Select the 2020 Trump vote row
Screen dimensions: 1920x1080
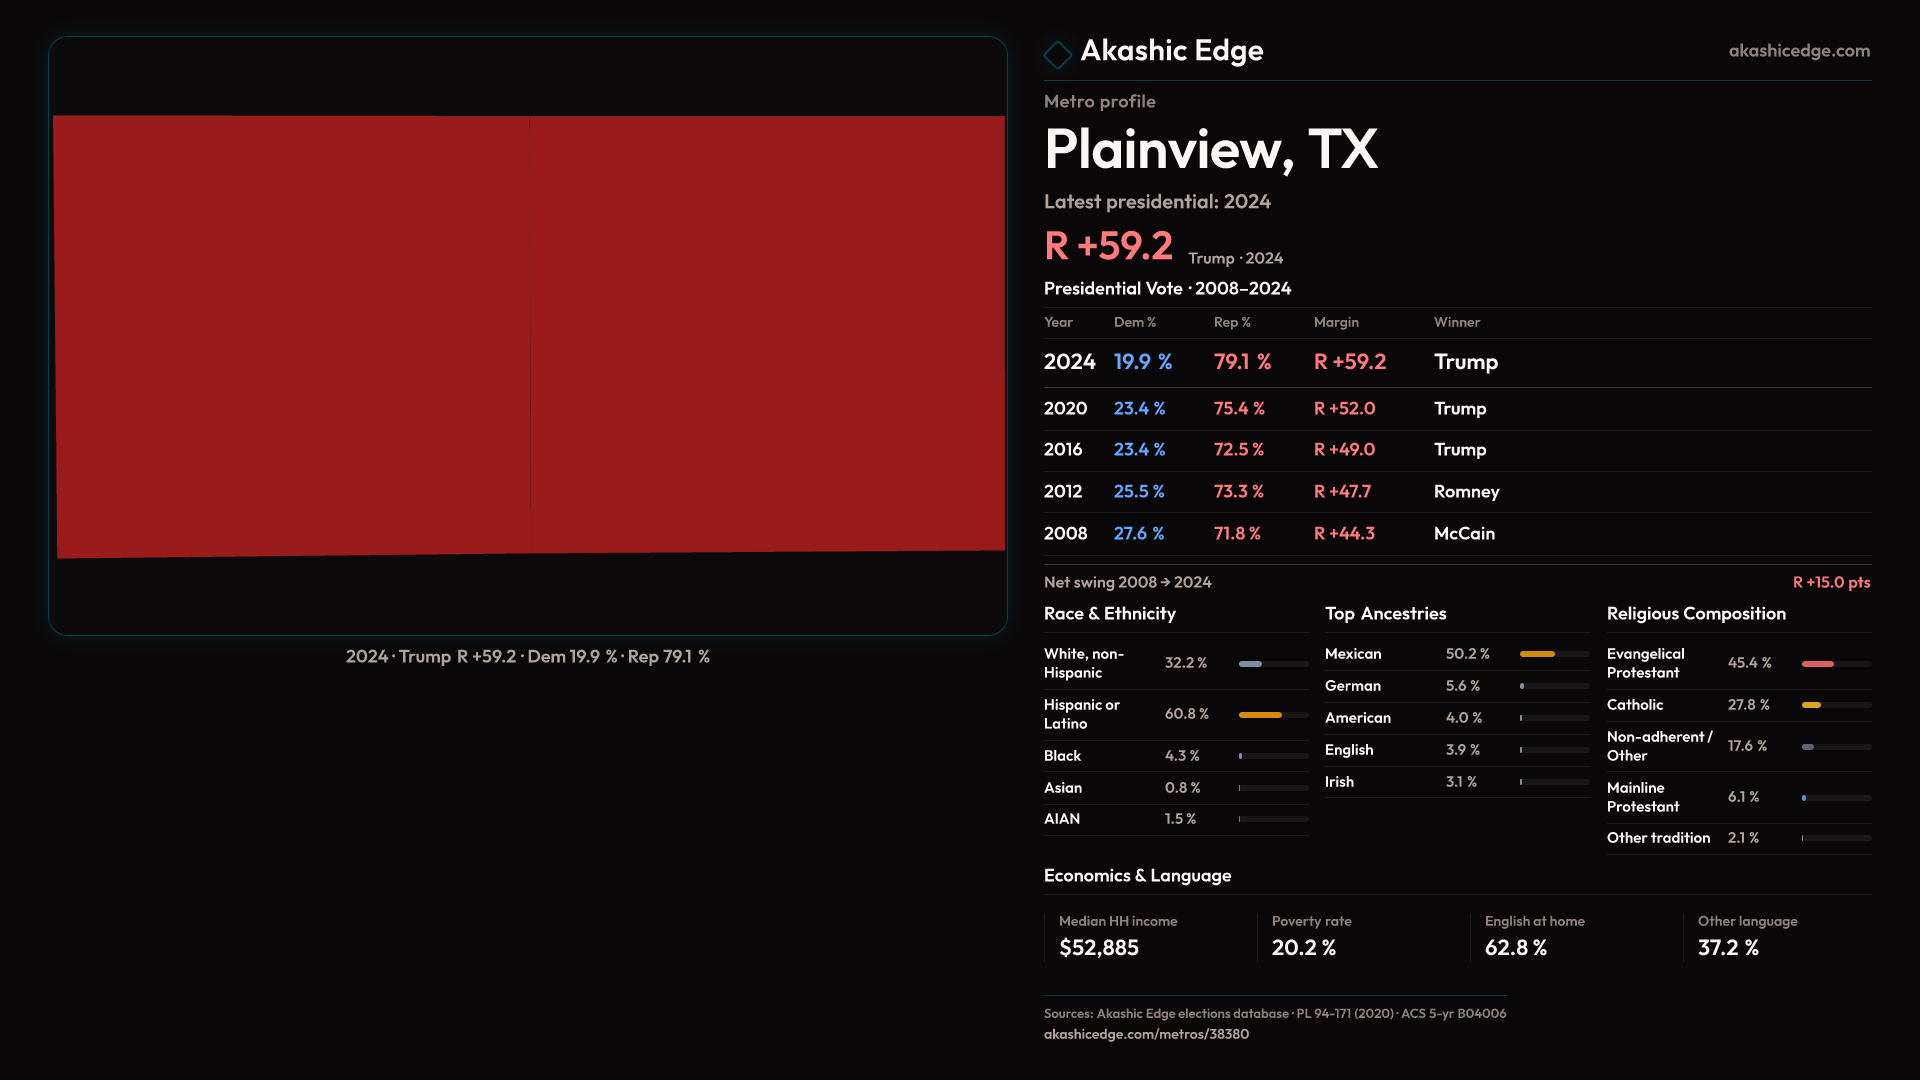pyautogui.click(x=1270, y=408)
